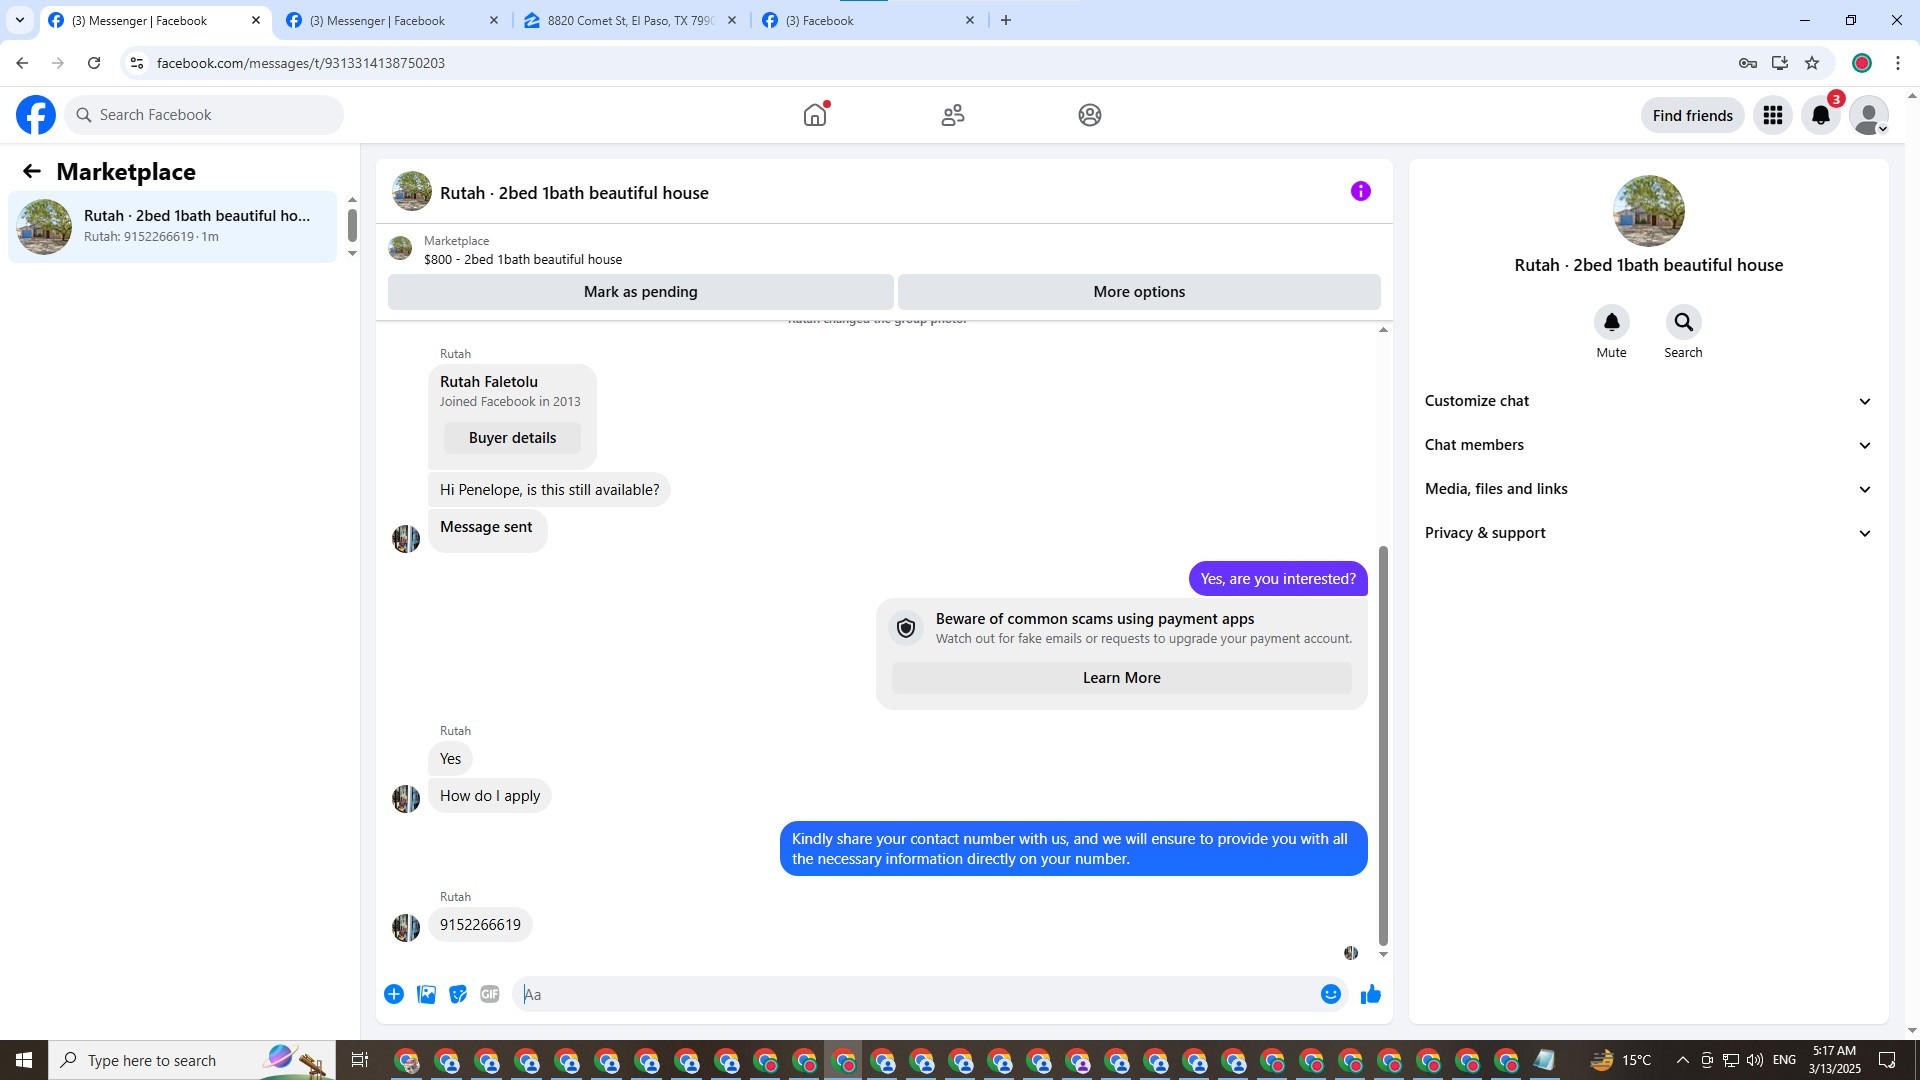Screen dimensions: 1920x1080
Task: Click the 'How do I apply' message
Action: click(490, 796)
